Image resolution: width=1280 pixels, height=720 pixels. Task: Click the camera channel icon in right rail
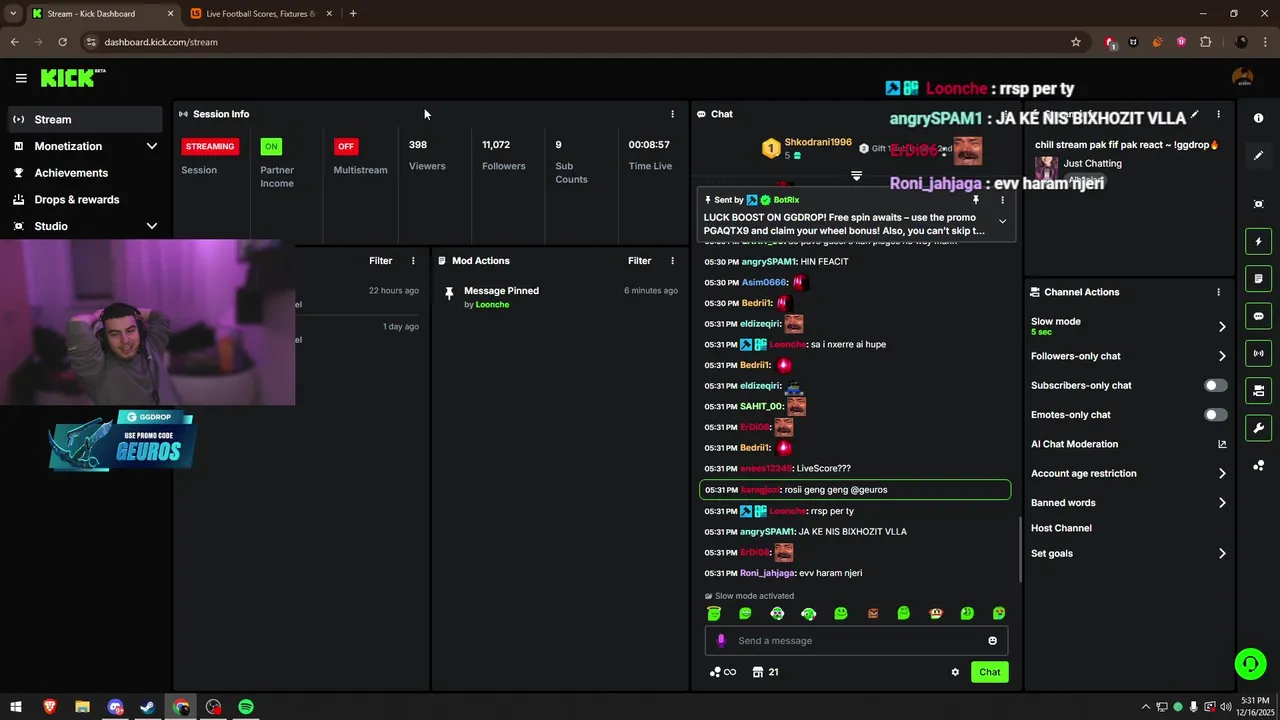1258,390
